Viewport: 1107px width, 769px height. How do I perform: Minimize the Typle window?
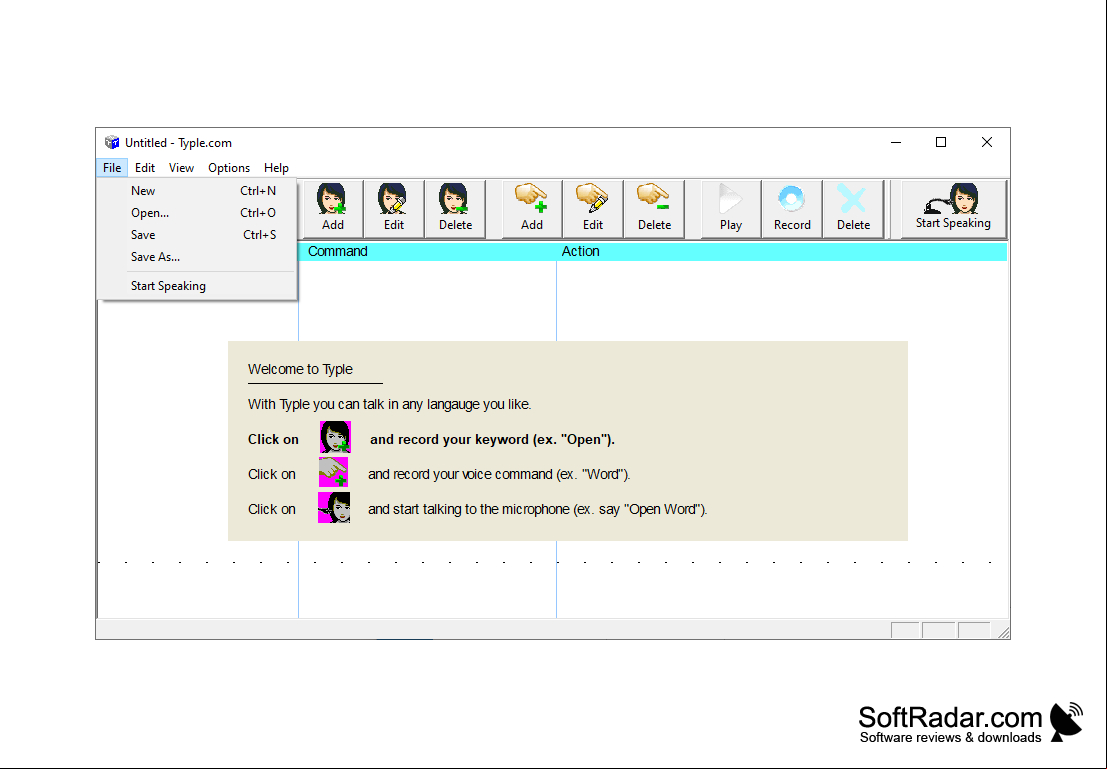896,143
